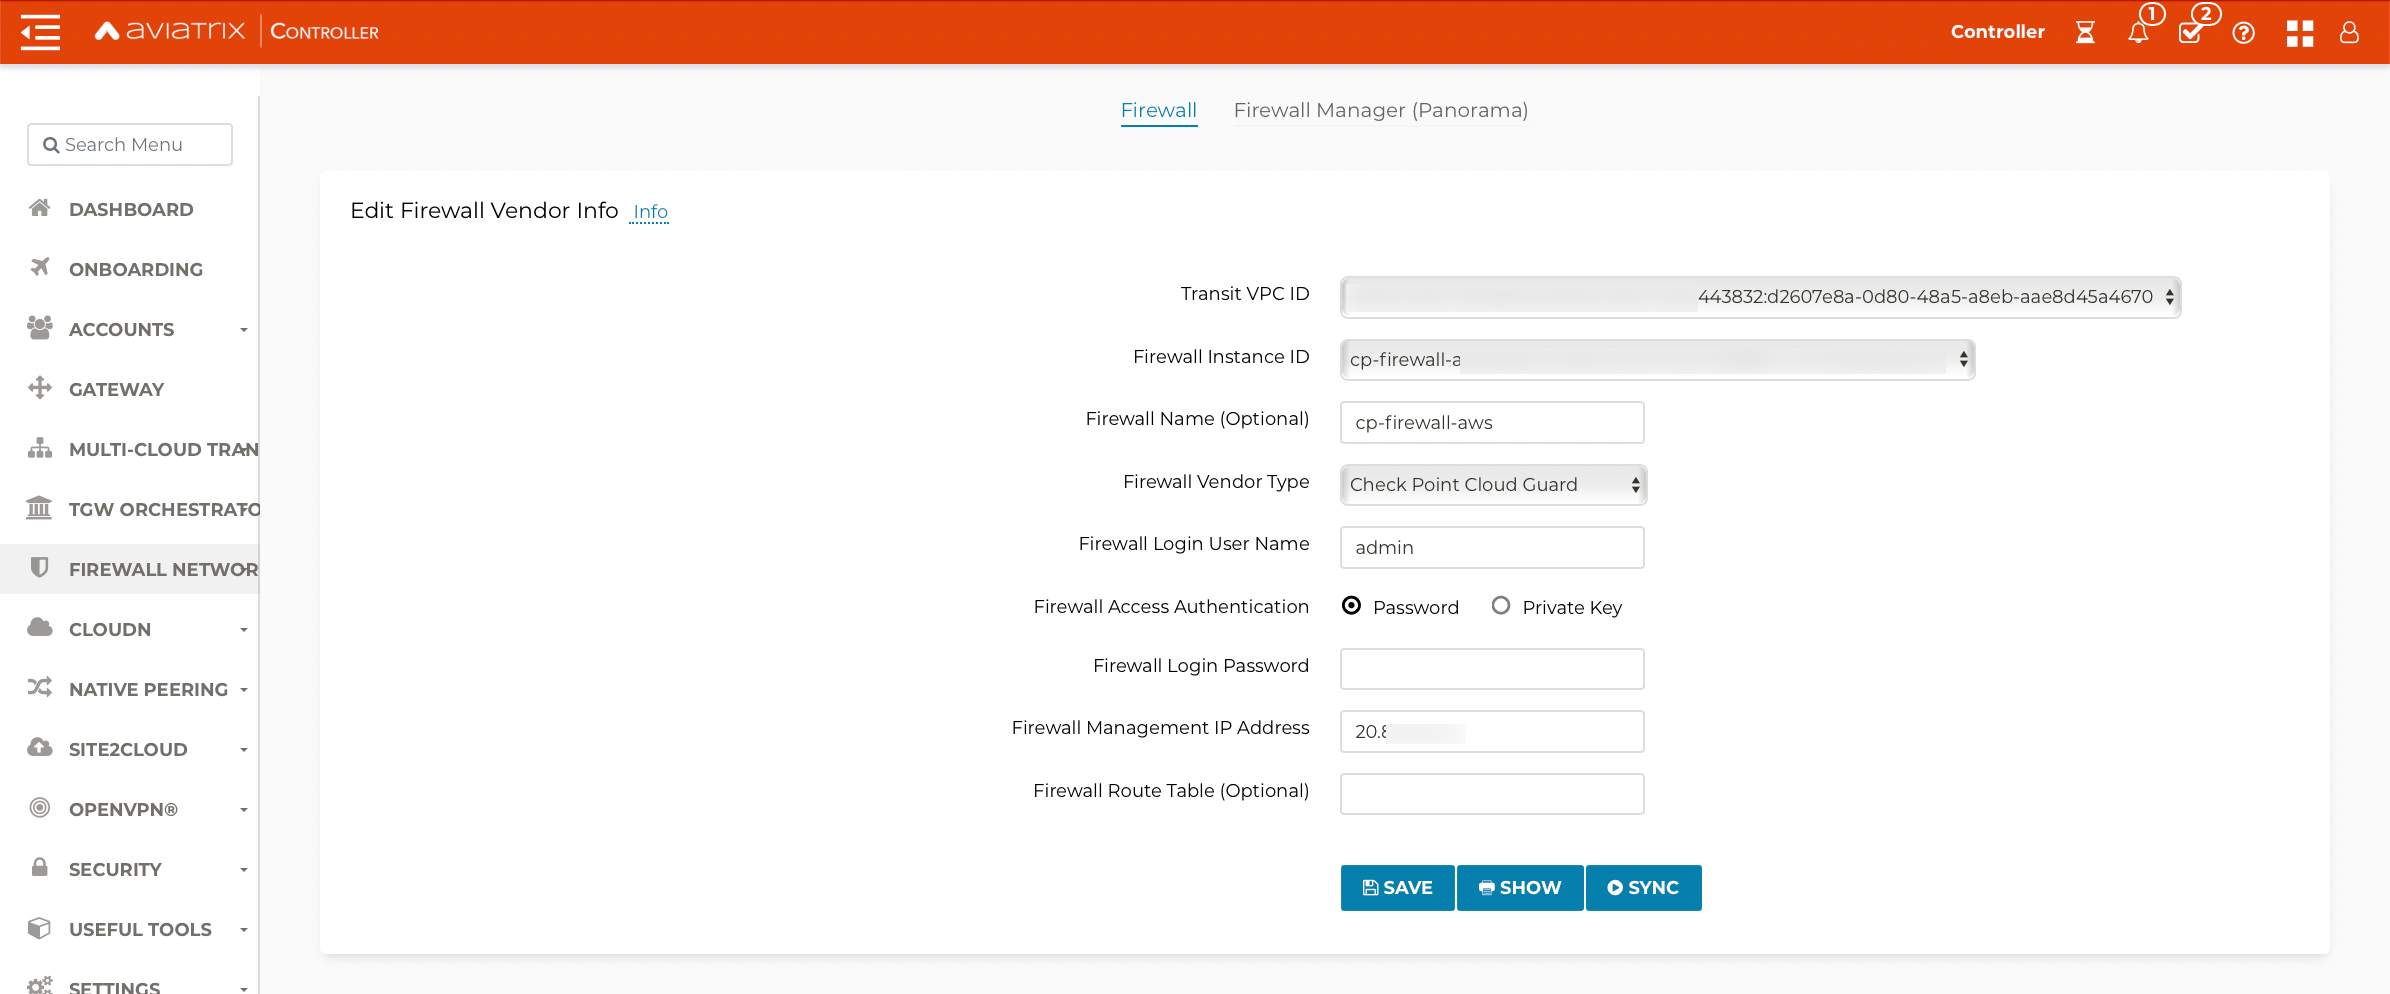This screenshot has width=2390, height=994.
Task: Open the user profile icon
Action: [2349, 33]
